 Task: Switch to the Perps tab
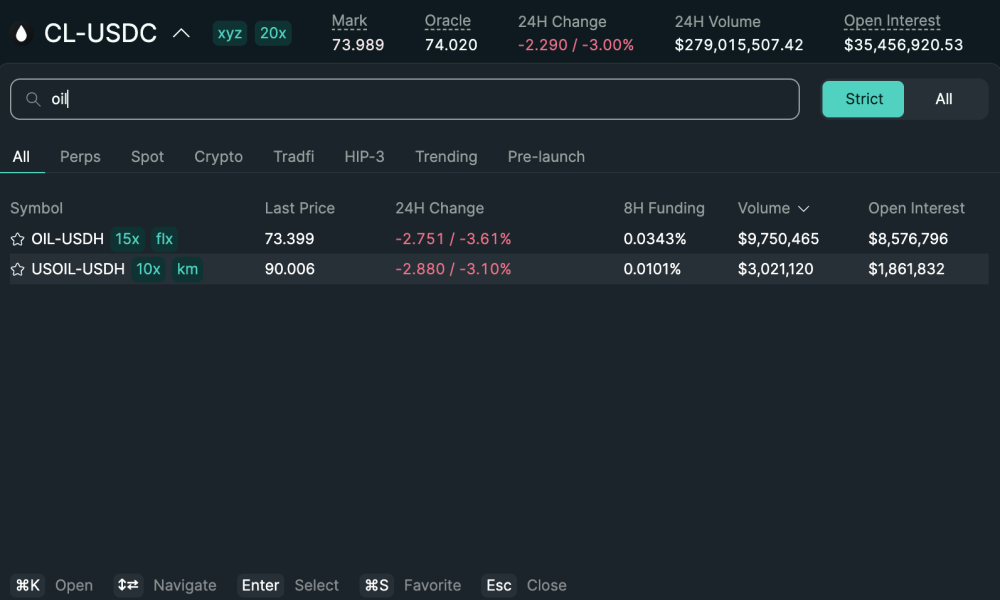pos(80,157)
